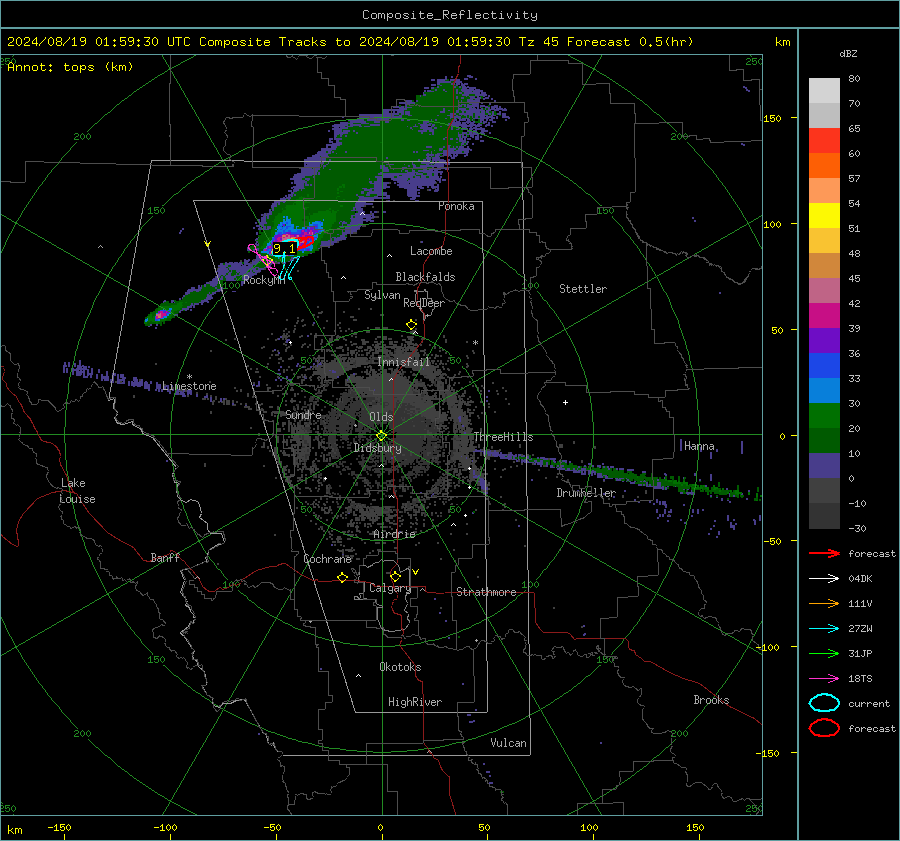Screen dimensions: 900x841
Task: Click the yellow radar-center diamond above Didsbury
Action: [x=381, y=436]
